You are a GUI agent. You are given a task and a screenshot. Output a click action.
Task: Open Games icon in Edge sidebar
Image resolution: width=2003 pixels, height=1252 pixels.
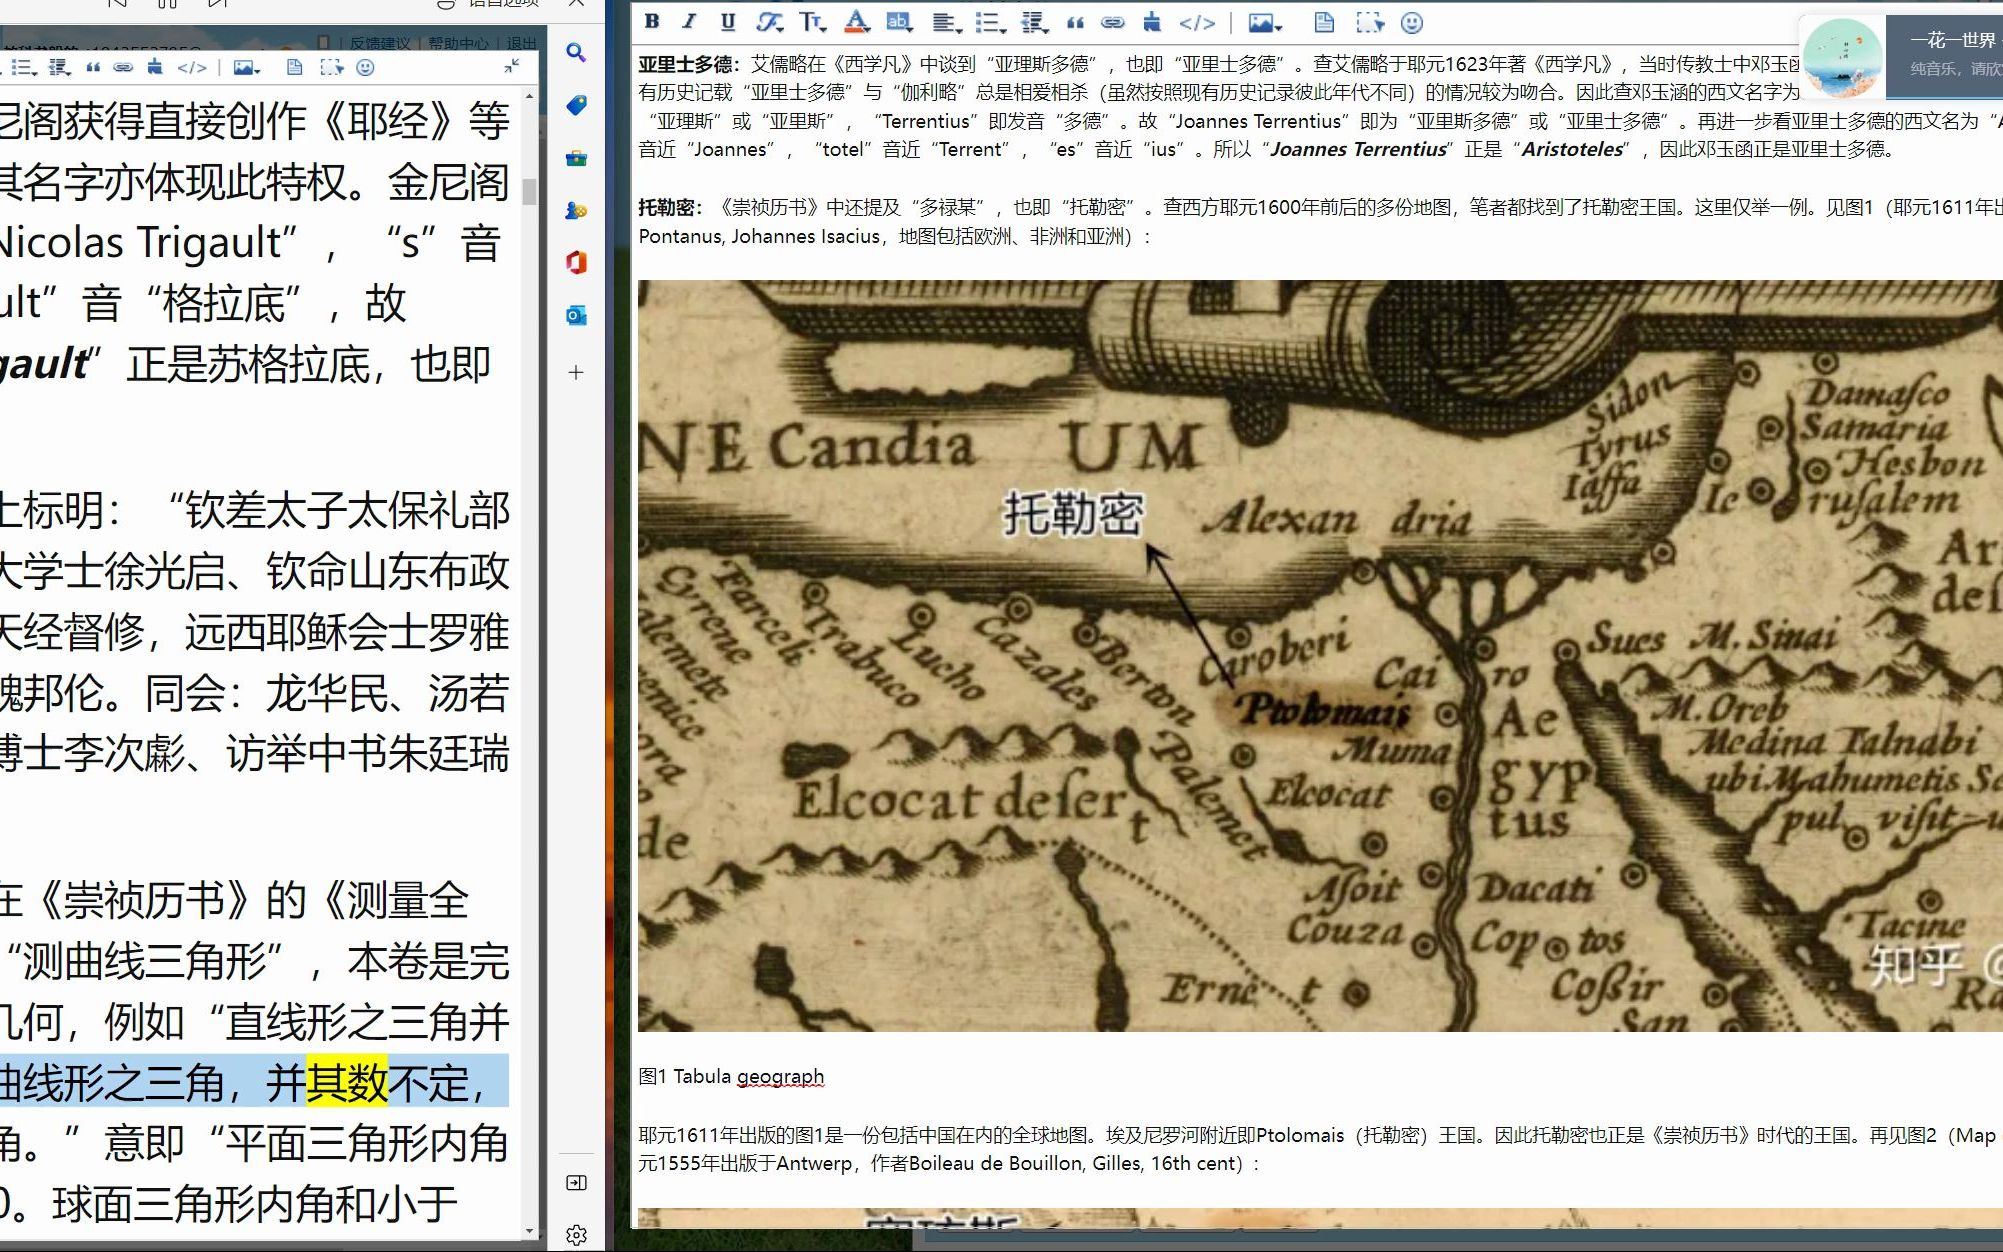click(576, 210)
